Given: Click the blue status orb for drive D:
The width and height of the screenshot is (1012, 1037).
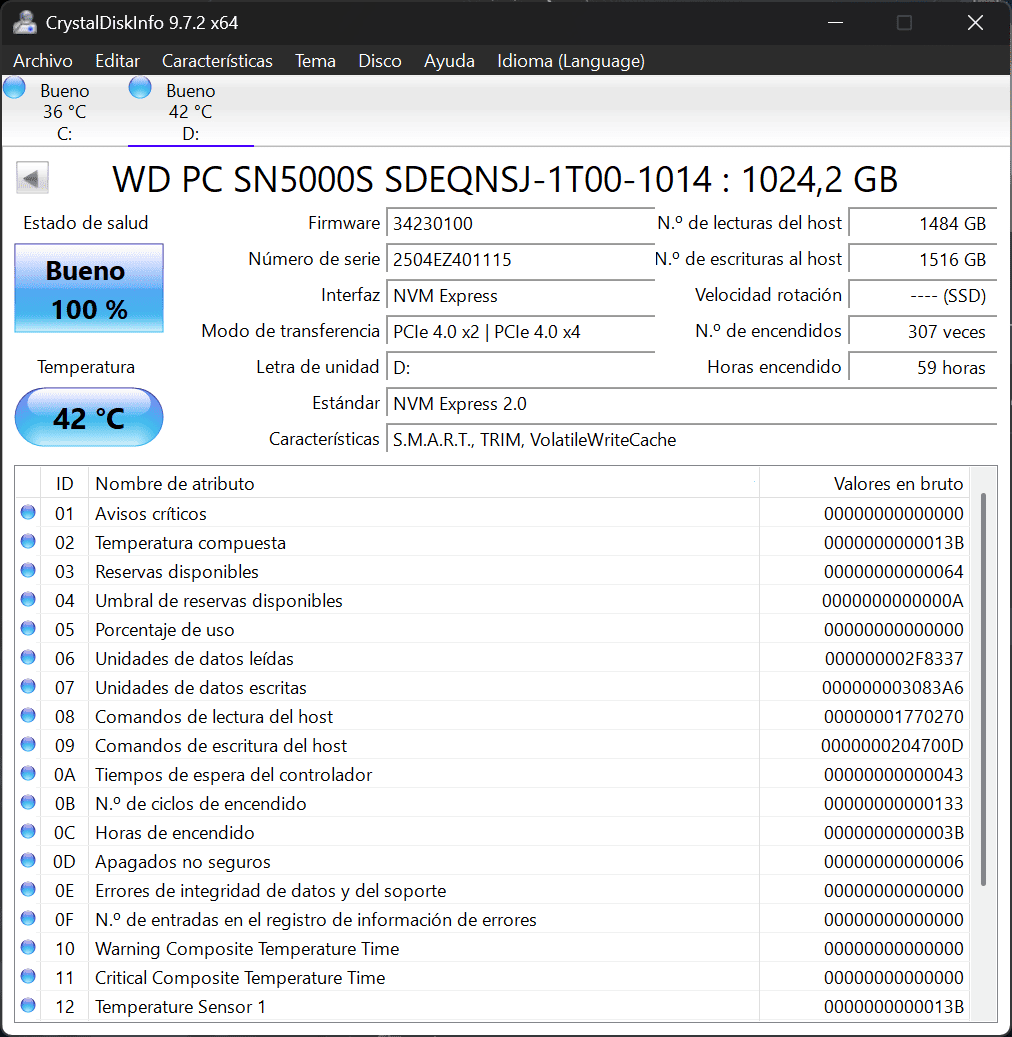Looking at the screenshot, I should pos(141,88).
